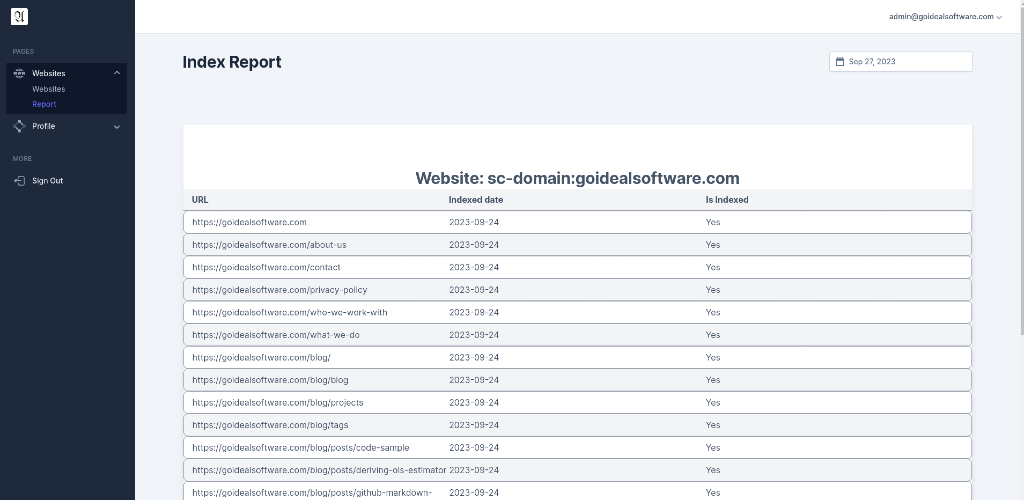Viewport: 1024px width, 500px height.
Task: Click the blog/posts/code-sample URL row
Action: 300,448
